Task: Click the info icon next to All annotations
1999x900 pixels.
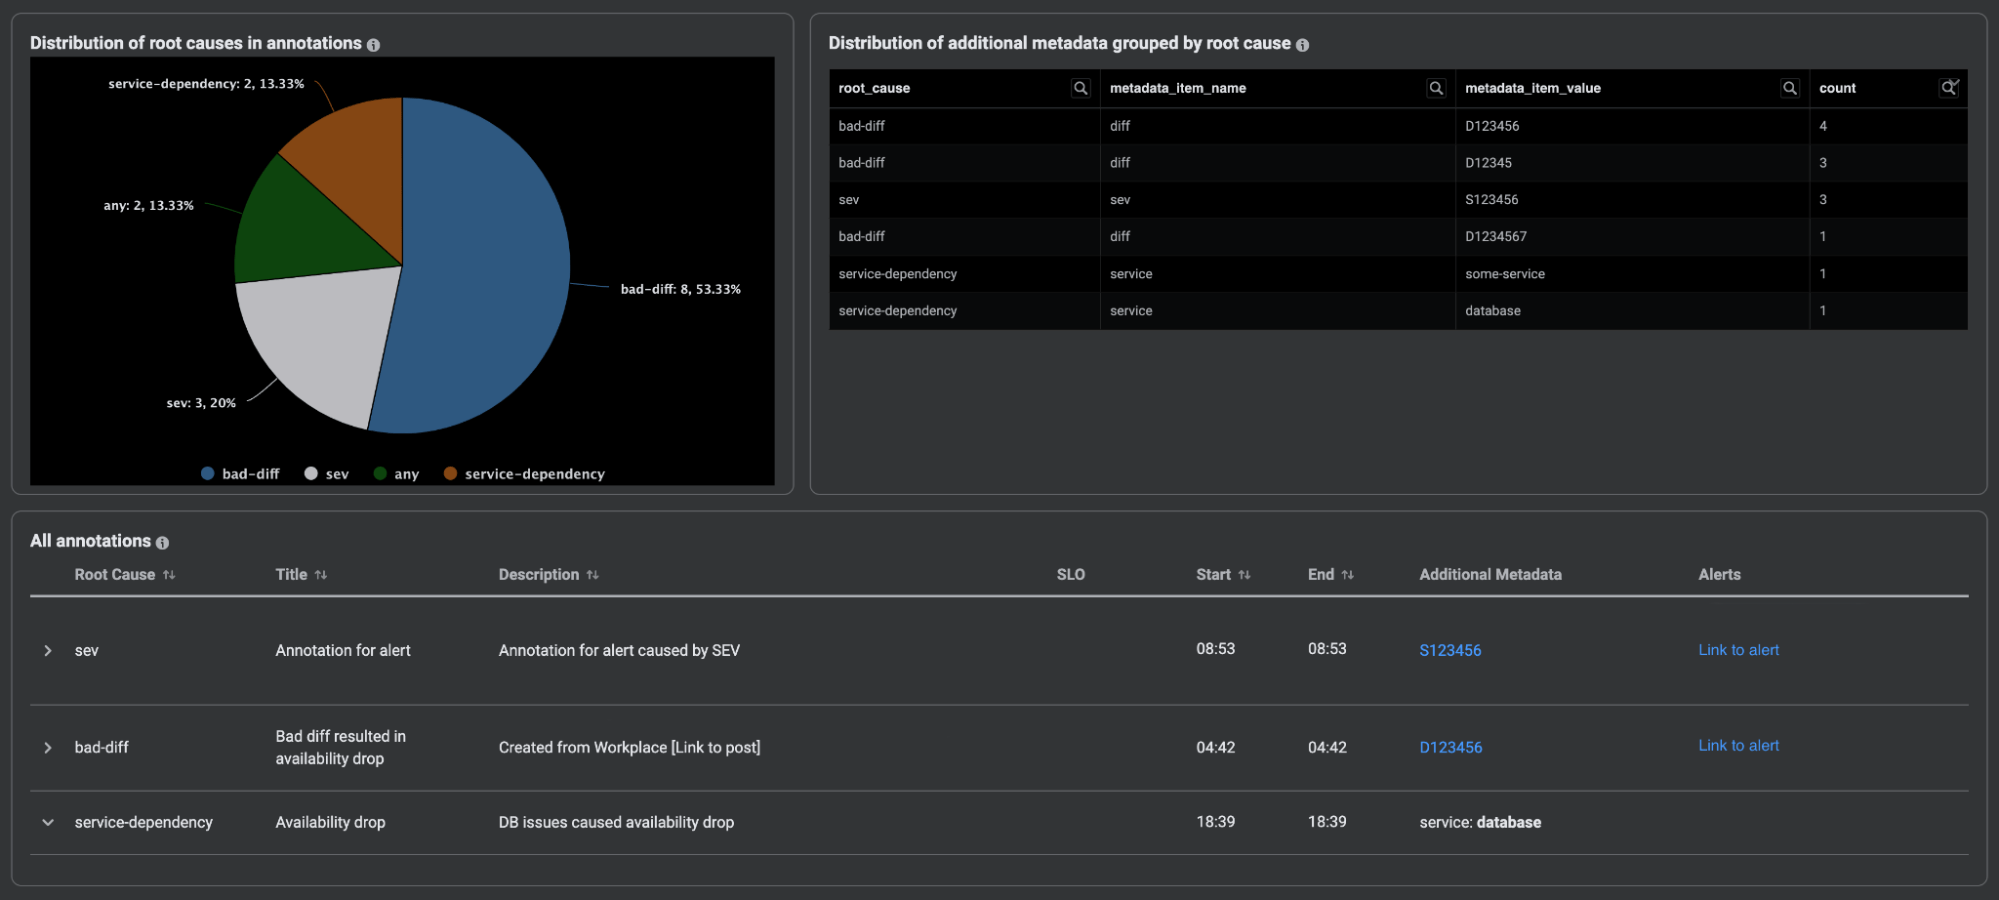Action: (163, 541)
